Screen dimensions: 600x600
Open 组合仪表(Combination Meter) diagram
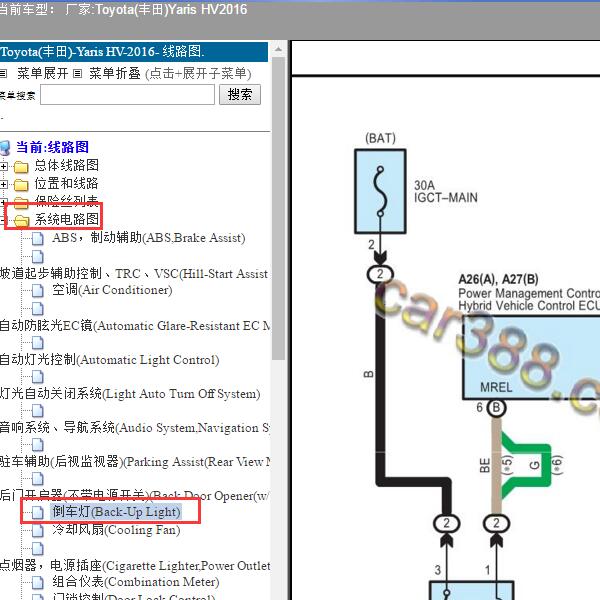pyautogui.click(x=136, y=582)
